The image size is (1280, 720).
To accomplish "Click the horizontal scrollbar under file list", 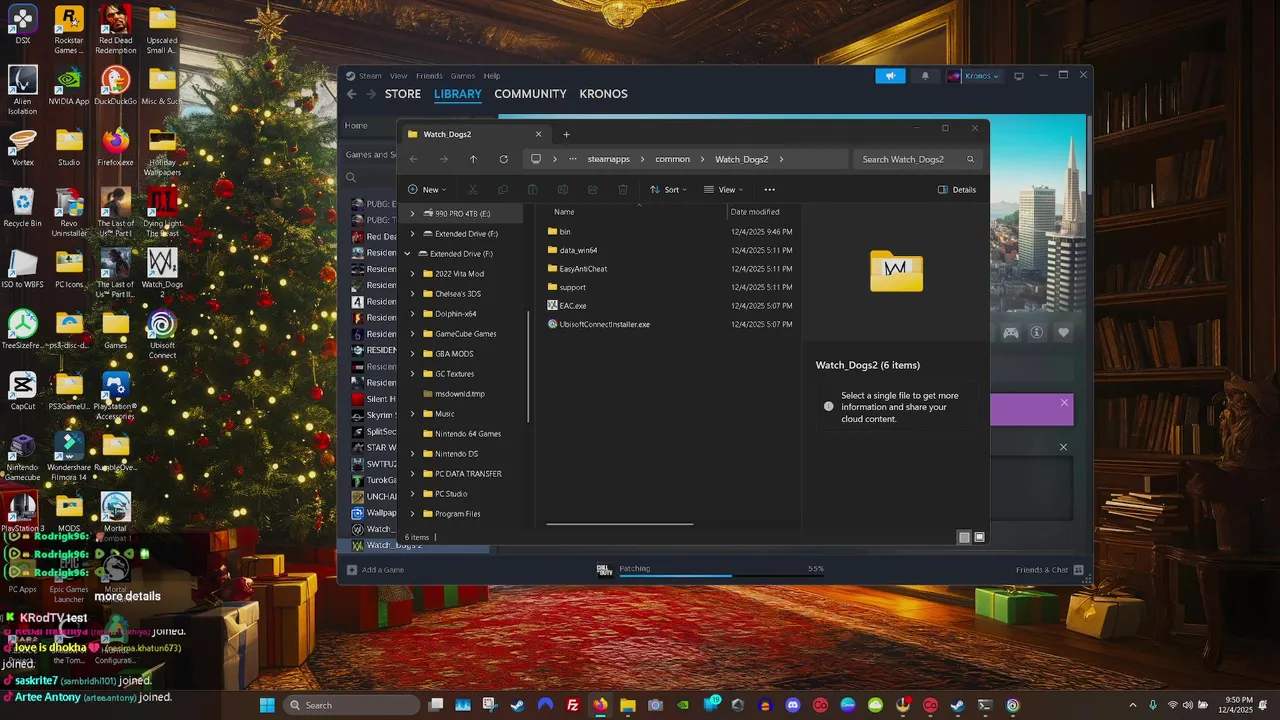I will coord(619,523).
